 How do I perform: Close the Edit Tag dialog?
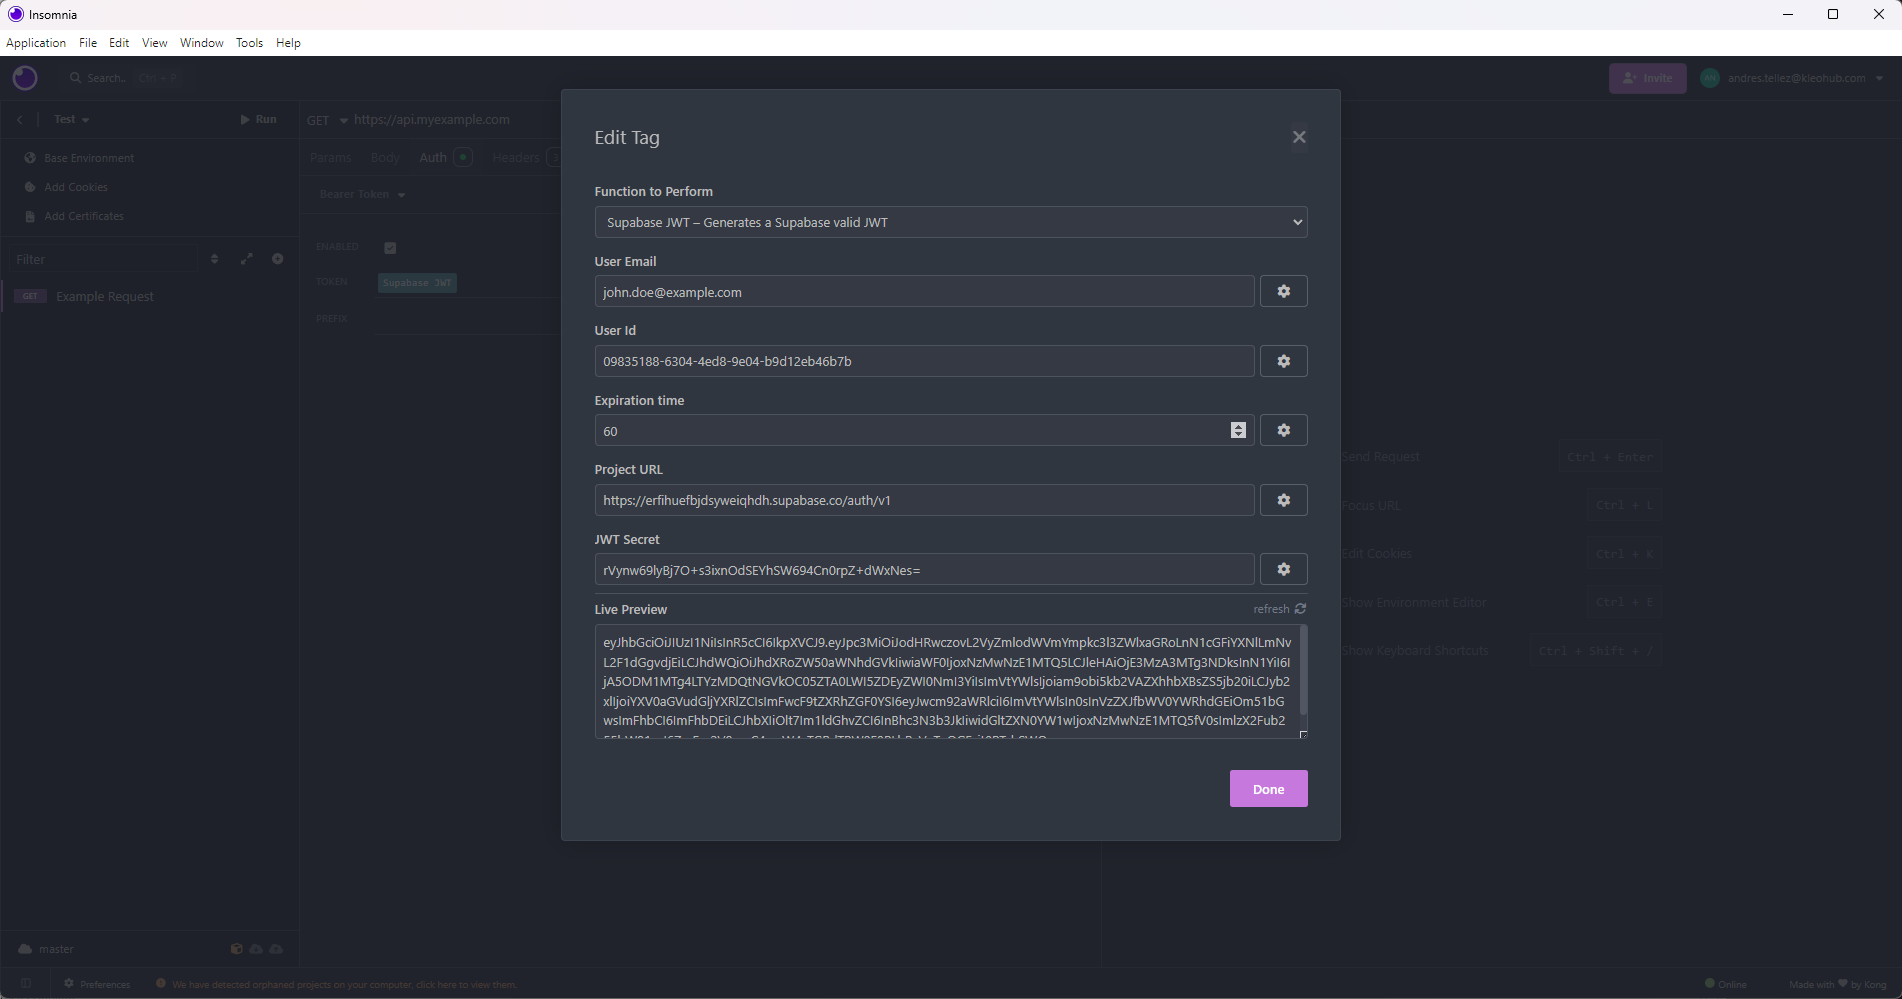click(1299, 137)
